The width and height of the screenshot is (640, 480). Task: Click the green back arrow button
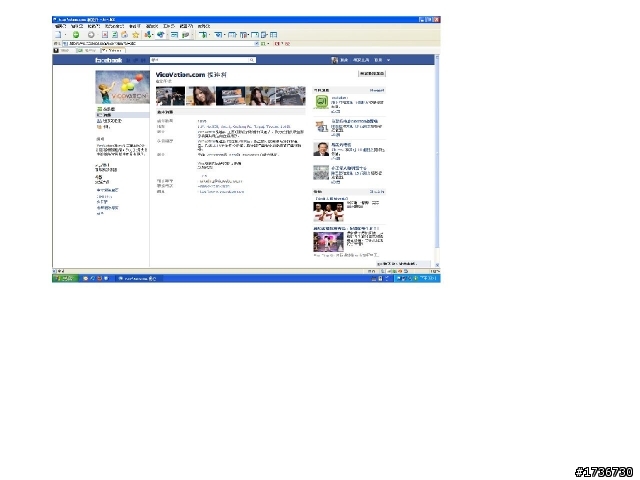[76, 35]
